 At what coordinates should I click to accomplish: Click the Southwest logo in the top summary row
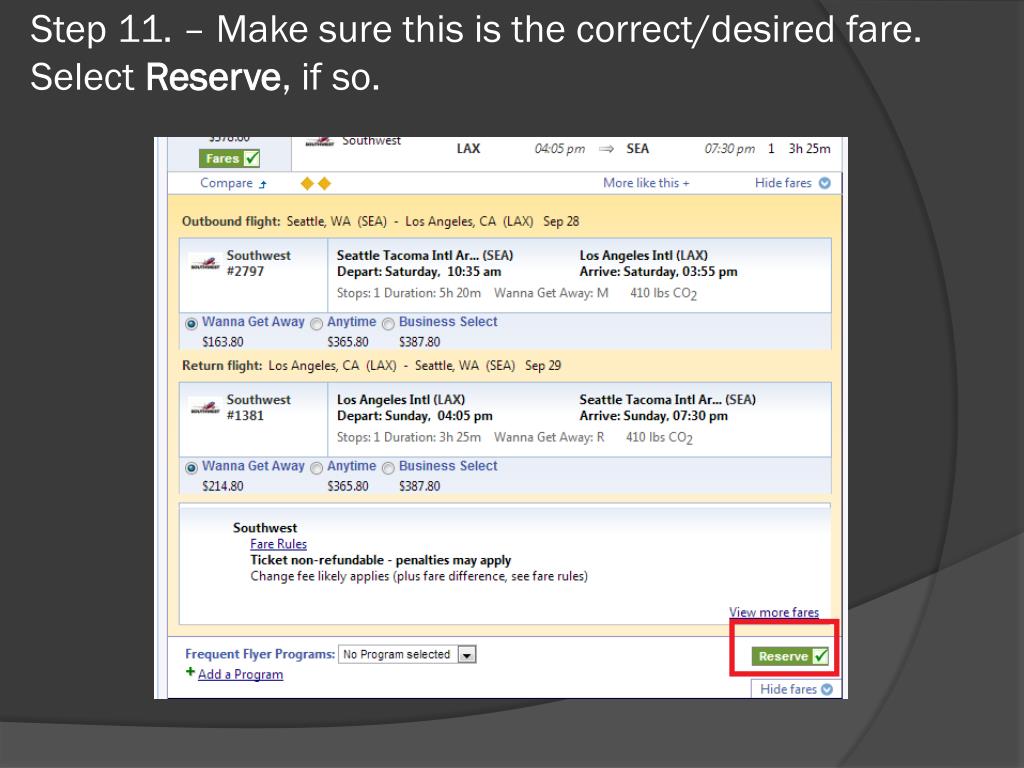coord(320,142)
